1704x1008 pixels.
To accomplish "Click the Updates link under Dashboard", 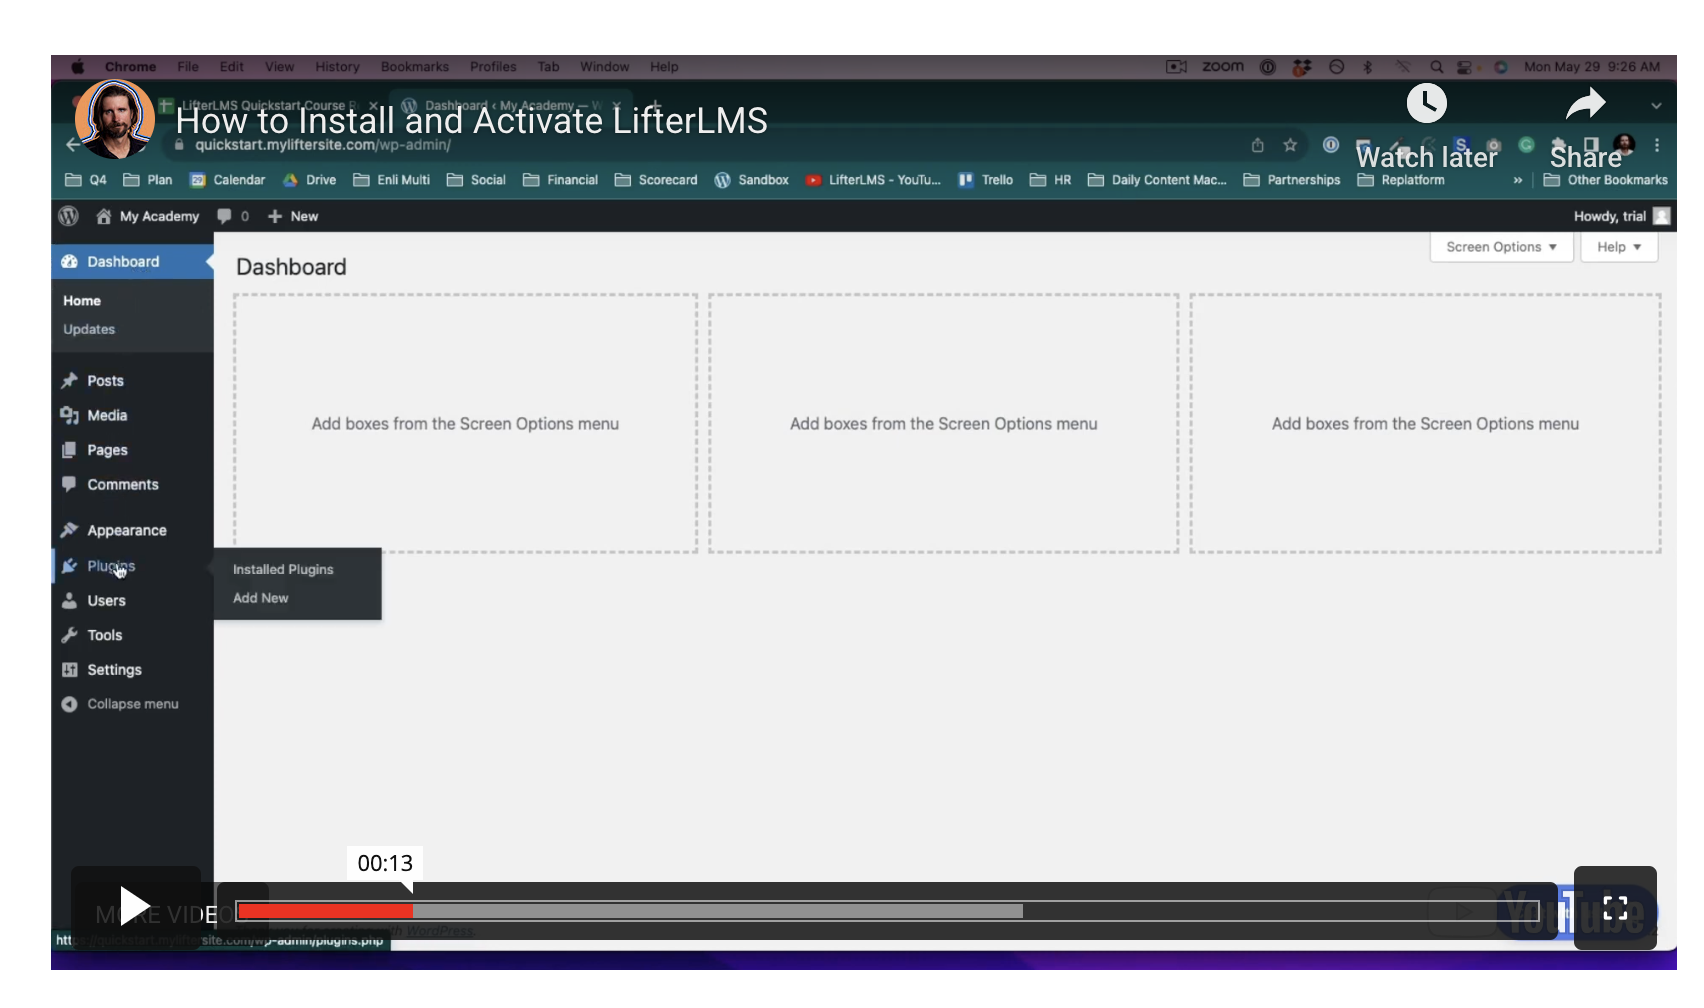I will tap(89, 329).
